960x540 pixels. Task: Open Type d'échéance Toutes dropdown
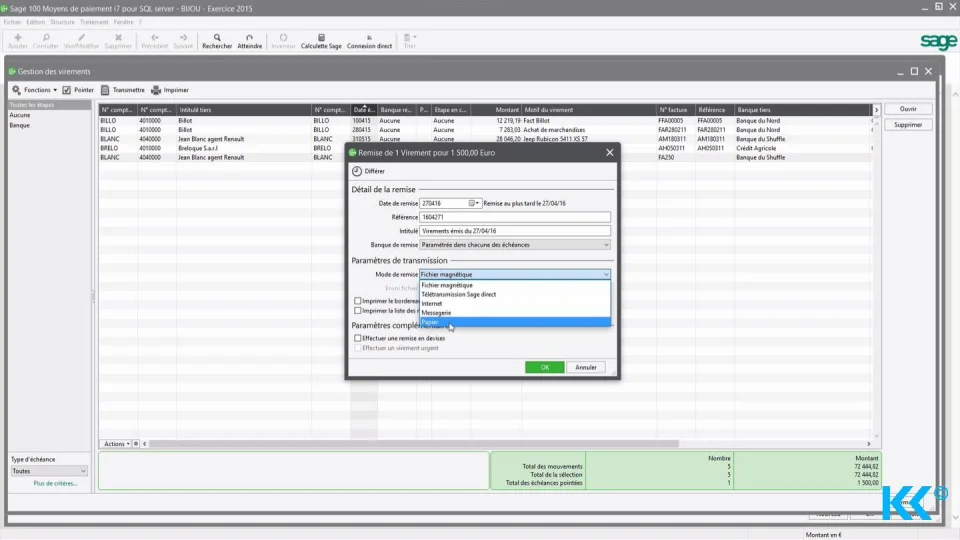pyautogui.click(x=49, y=471)
